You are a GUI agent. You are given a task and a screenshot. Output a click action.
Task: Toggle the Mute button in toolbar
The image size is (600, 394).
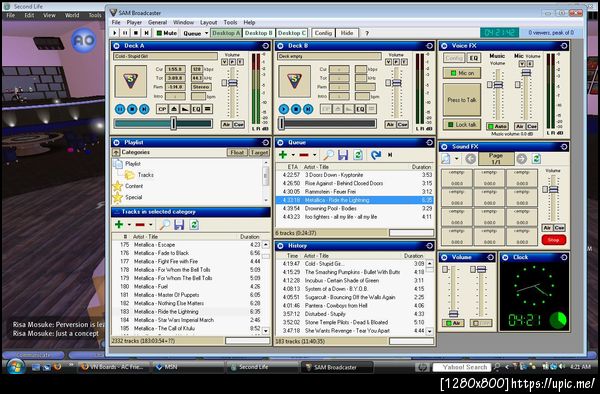[x=167, y=33]
